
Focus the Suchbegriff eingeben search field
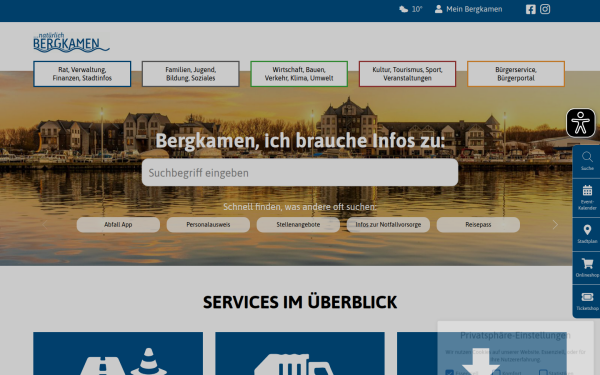click(300, 173)
